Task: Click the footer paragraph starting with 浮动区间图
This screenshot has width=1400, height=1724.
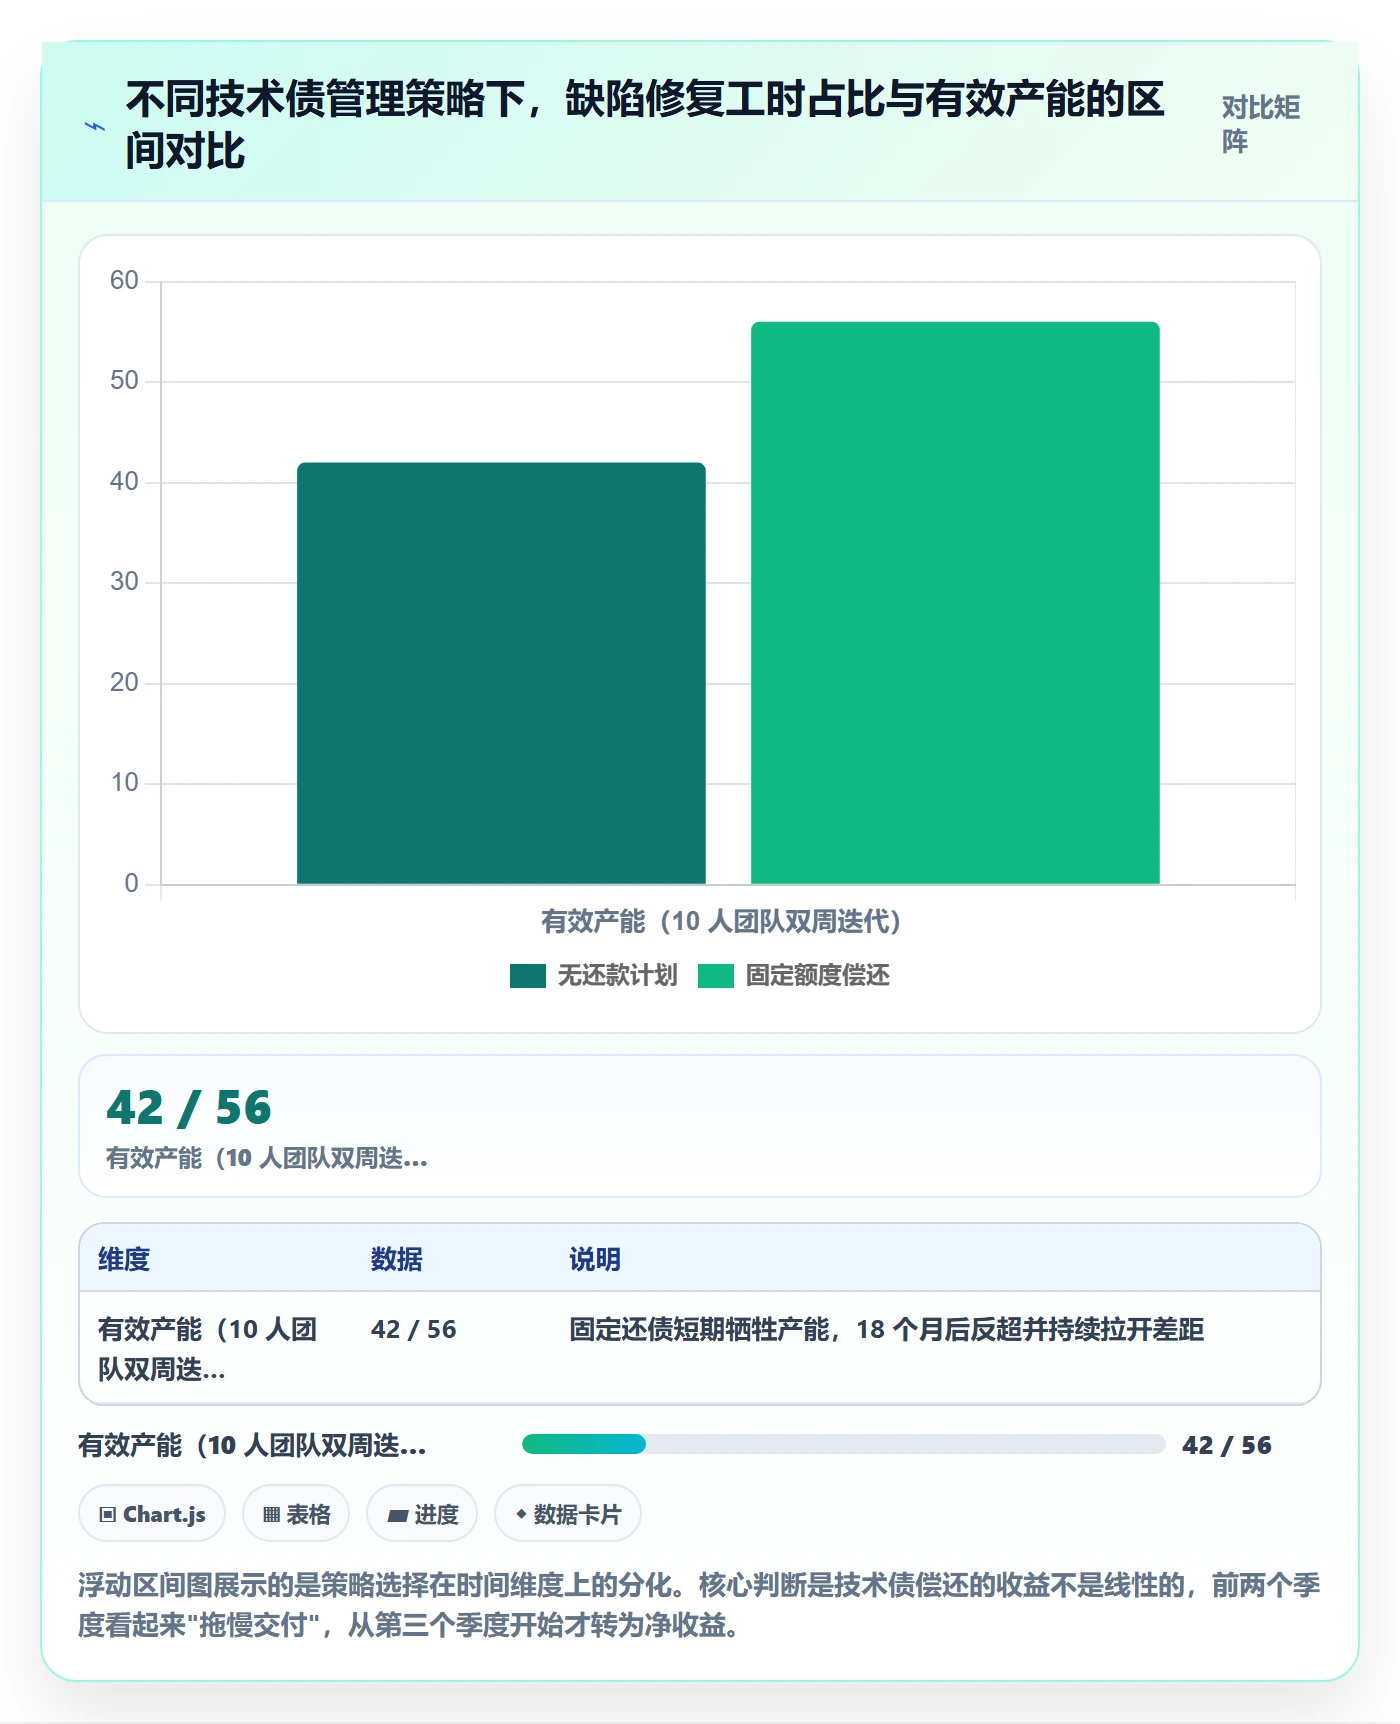Action: [699, 1605]
